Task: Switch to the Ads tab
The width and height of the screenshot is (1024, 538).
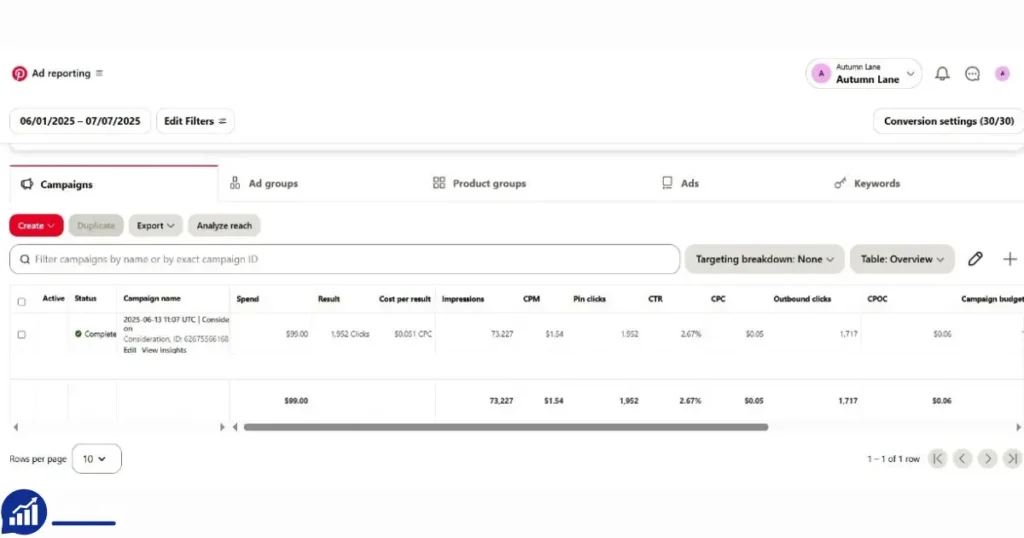Action: tap(680, 183)
